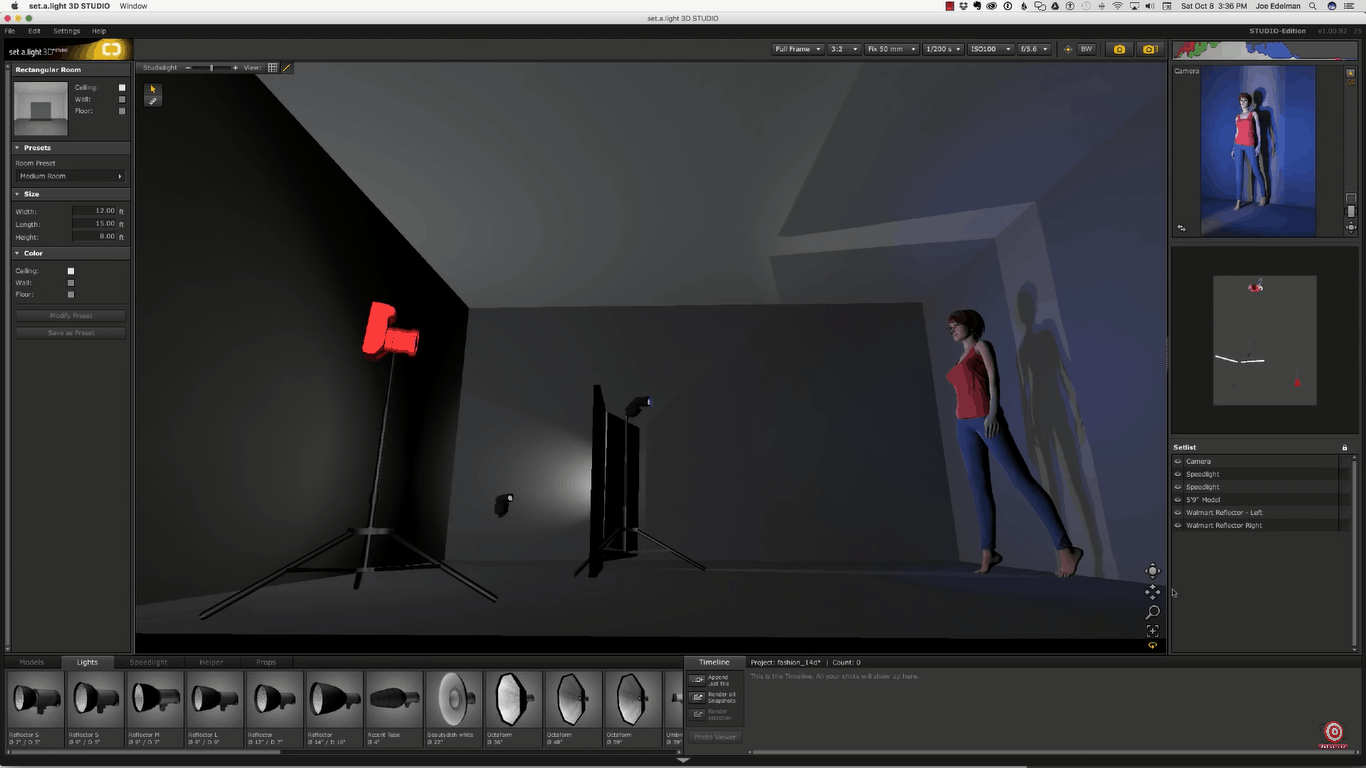
Task: Click the Modify Preset button
Action: [x=71, y=316]
